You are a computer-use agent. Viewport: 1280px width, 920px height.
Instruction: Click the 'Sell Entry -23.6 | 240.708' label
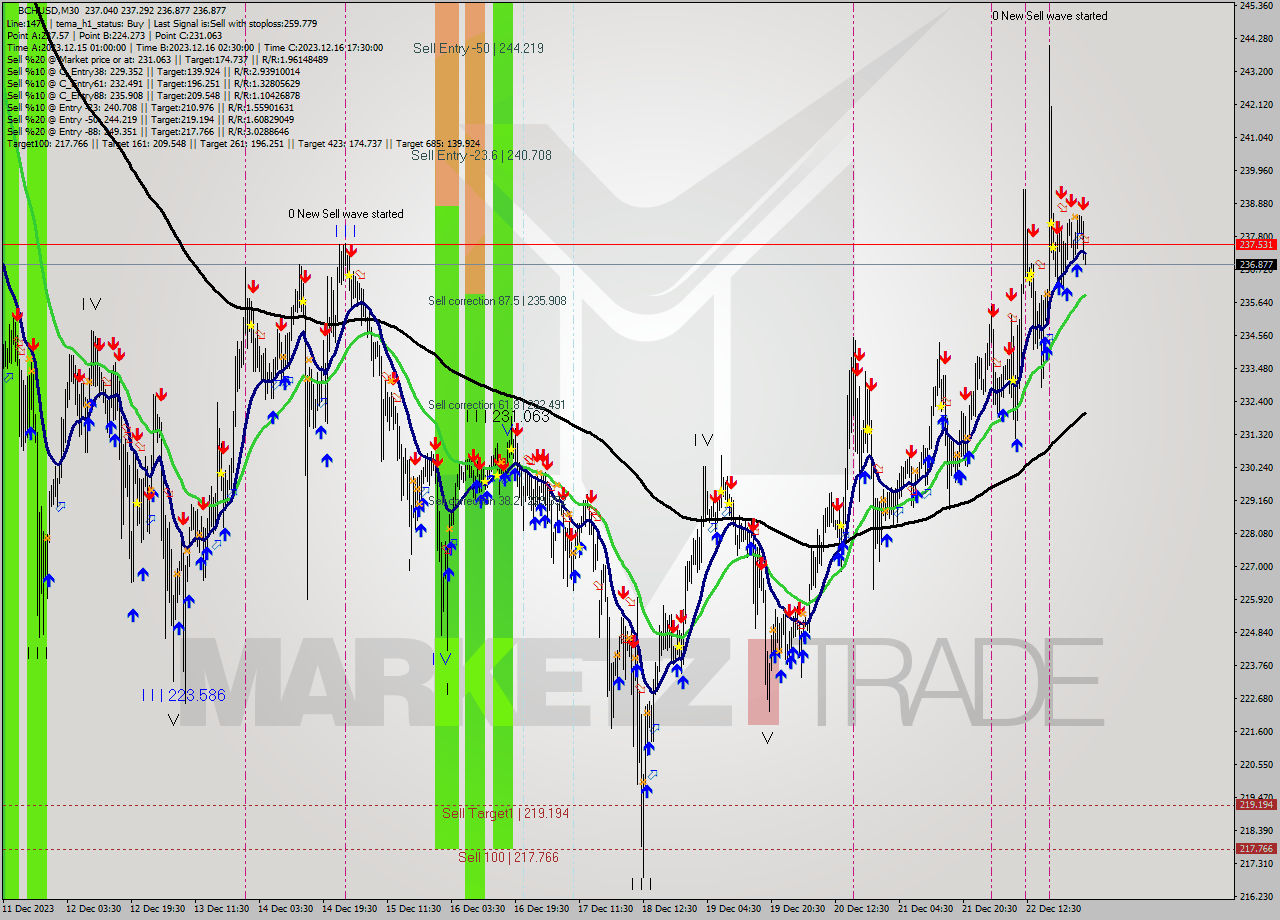481,155
